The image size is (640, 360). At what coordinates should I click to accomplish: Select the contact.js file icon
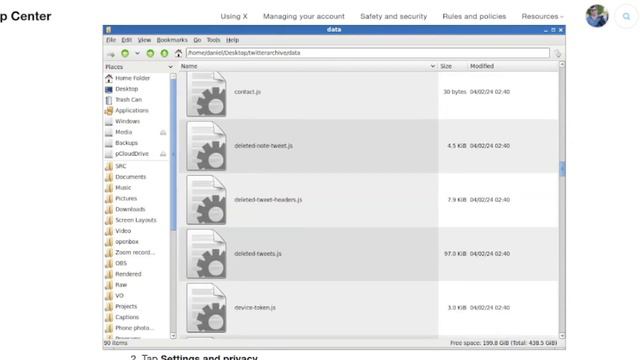[207, 94]
